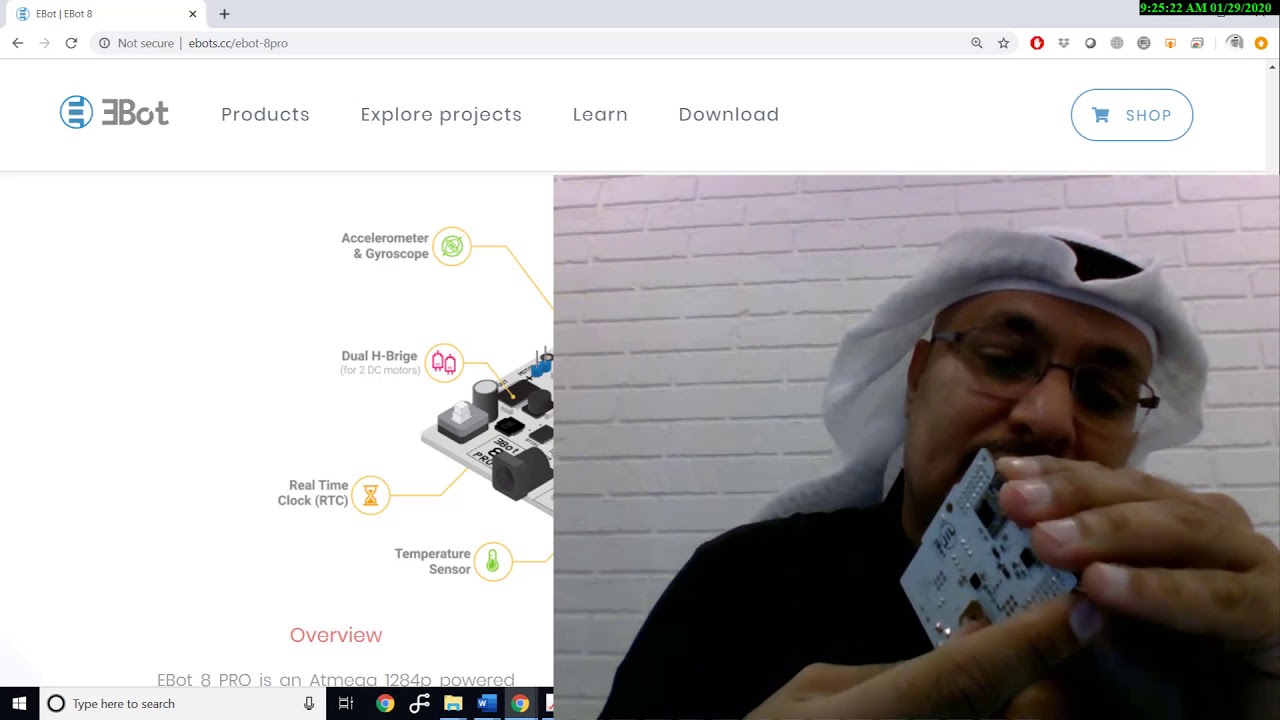Open the Chrome profile avatar

pos(1235,43)
